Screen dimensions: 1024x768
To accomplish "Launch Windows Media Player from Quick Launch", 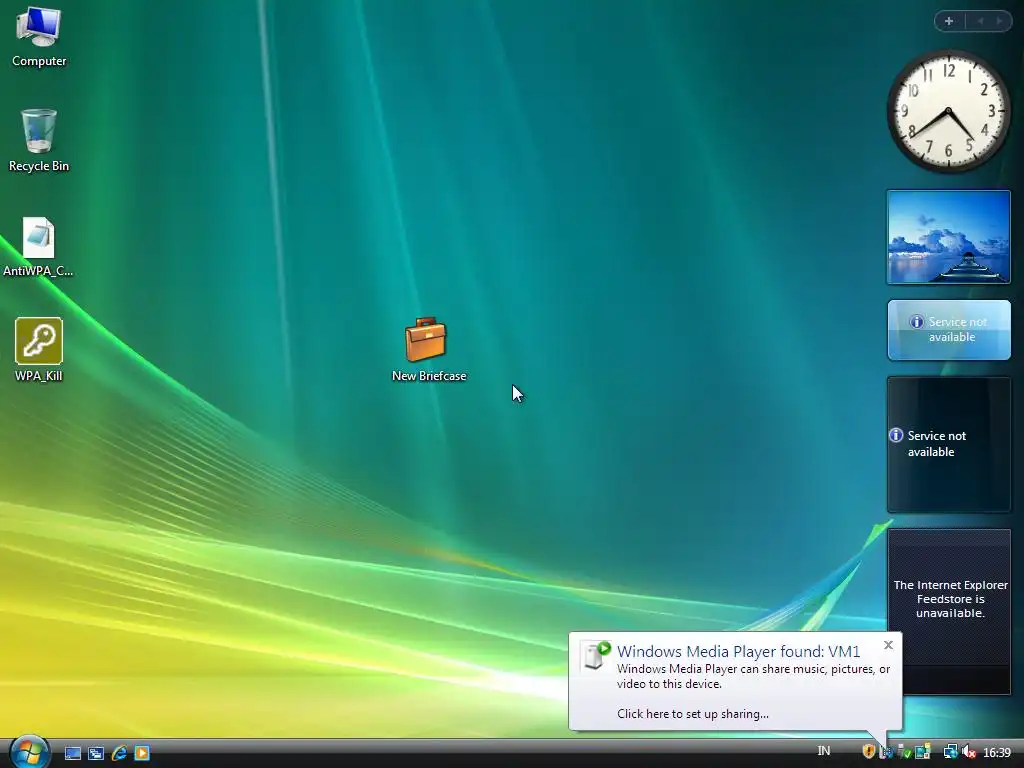I will click(142, 753).
